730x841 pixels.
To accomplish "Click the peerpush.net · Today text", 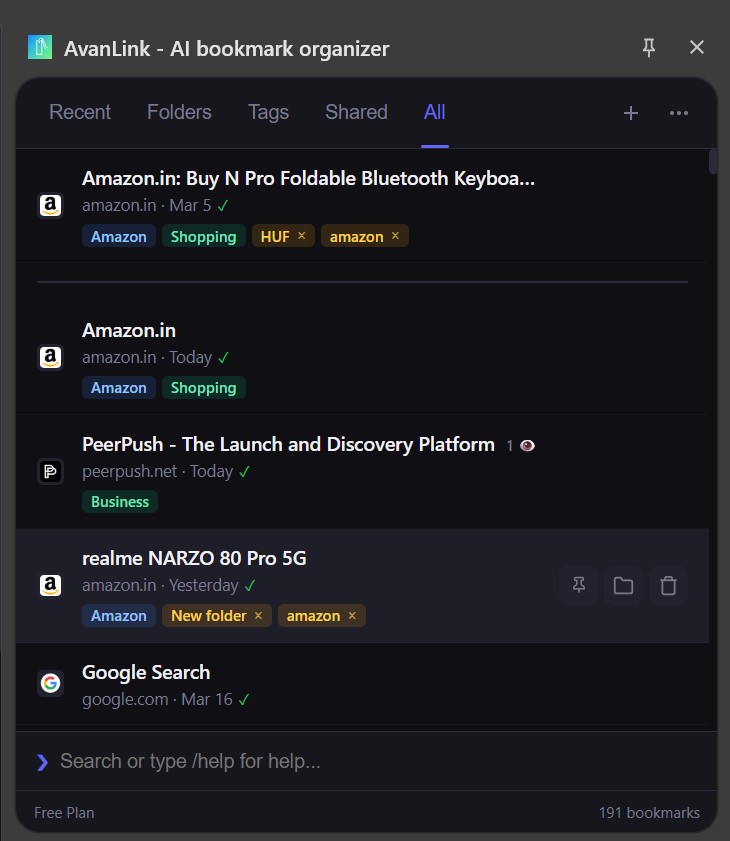I will coord(158,471).
